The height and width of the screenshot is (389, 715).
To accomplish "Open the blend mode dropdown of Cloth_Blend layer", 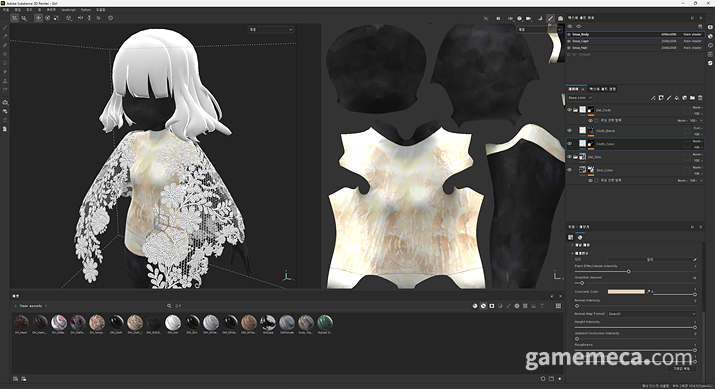I will tap(697, 128).
